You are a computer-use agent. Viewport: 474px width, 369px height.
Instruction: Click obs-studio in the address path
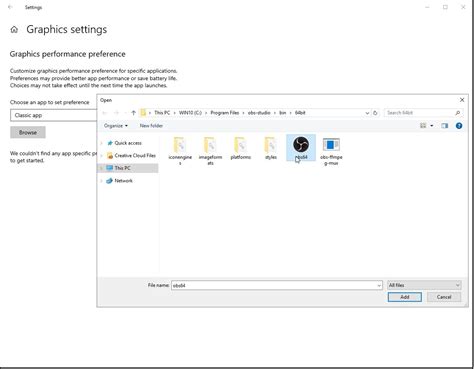(x=259, y=113)
